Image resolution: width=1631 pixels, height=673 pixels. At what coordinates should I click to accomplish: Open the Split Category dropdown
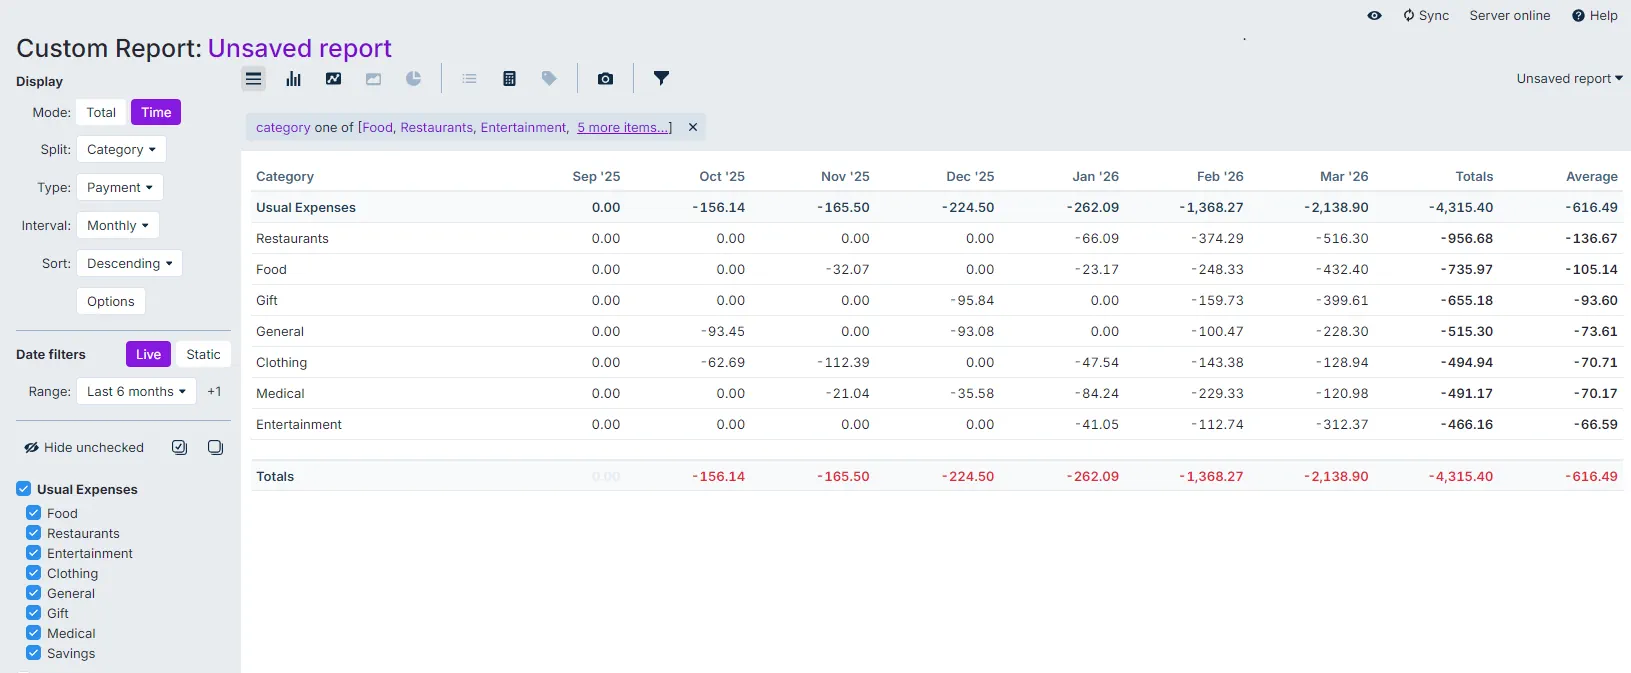coord(121,150)
